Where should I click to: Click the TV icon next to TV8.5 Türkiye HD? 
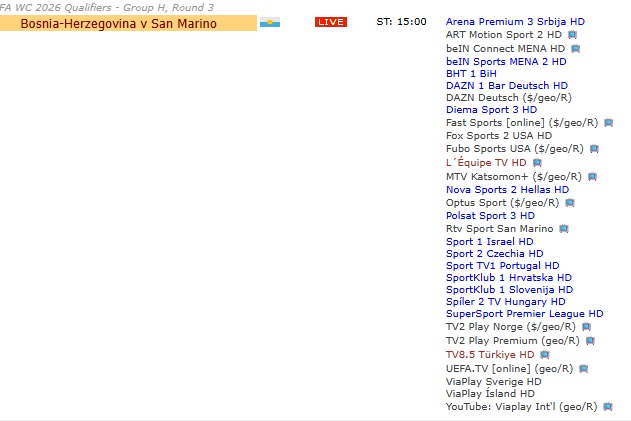545,355
